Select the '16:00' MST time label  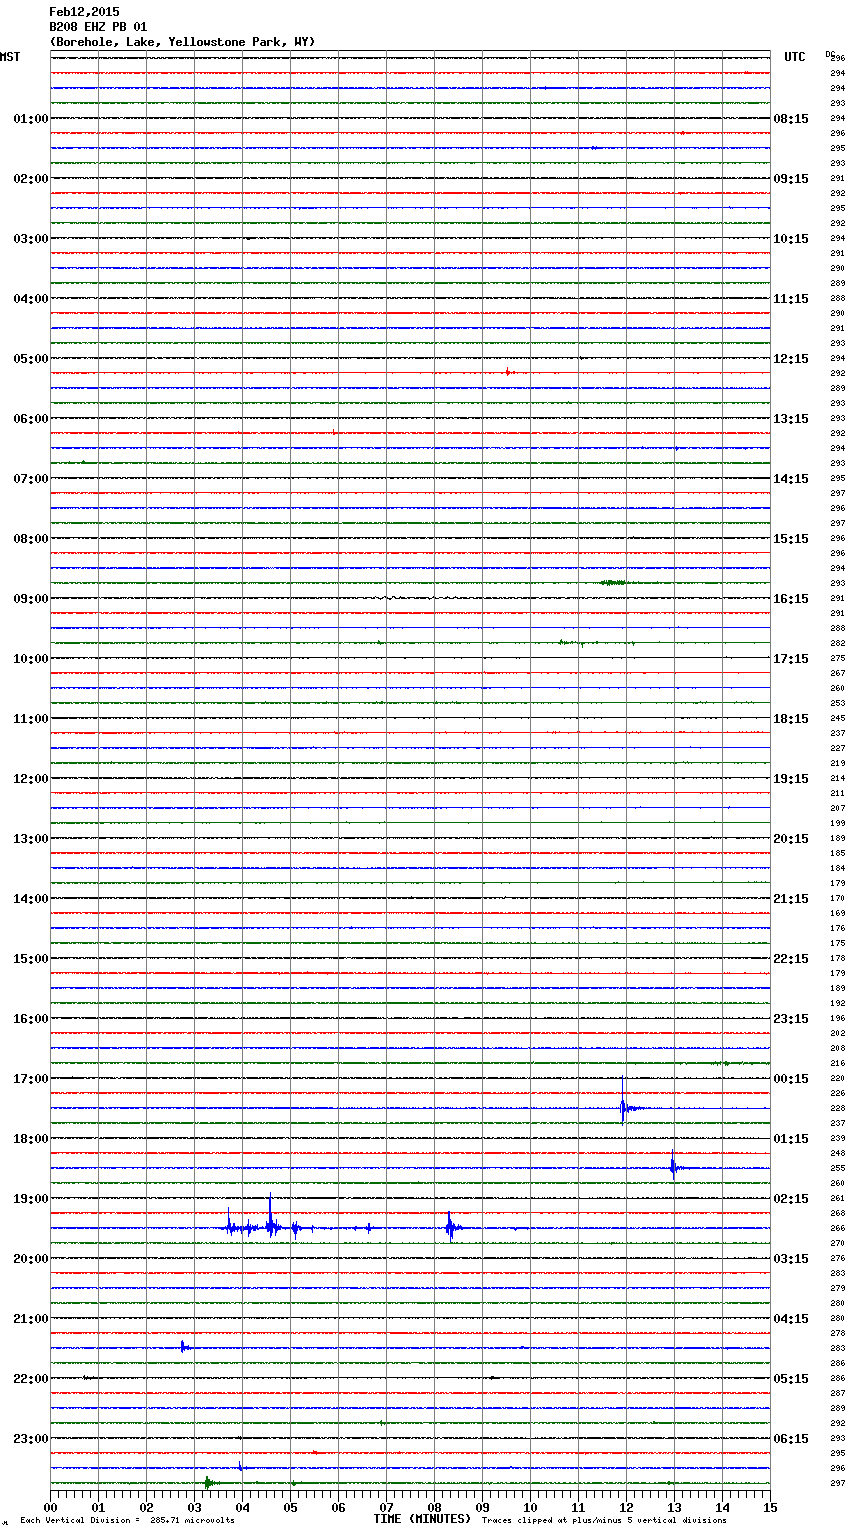31,1019
